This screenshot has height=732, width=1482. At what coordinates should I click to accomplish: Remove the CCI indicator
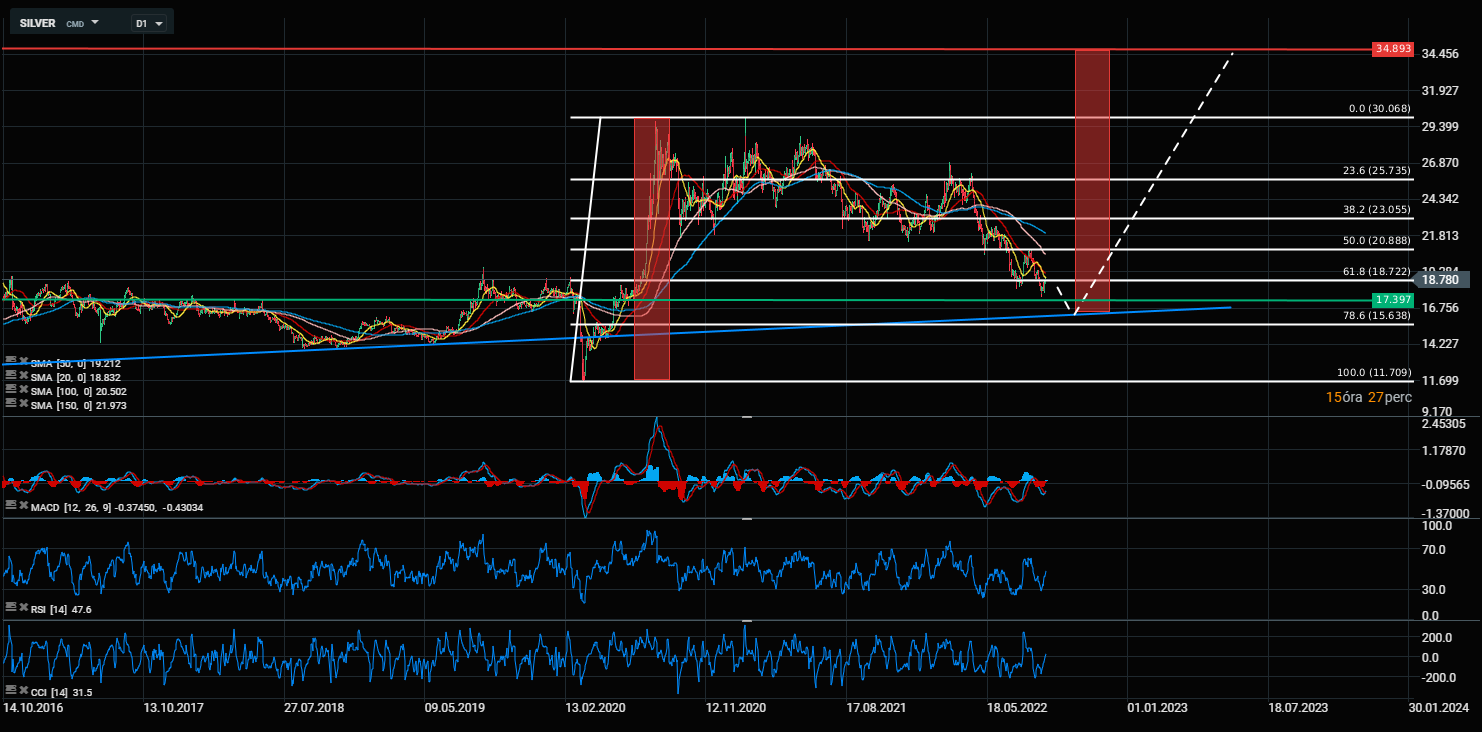click(x=24, y=691)
